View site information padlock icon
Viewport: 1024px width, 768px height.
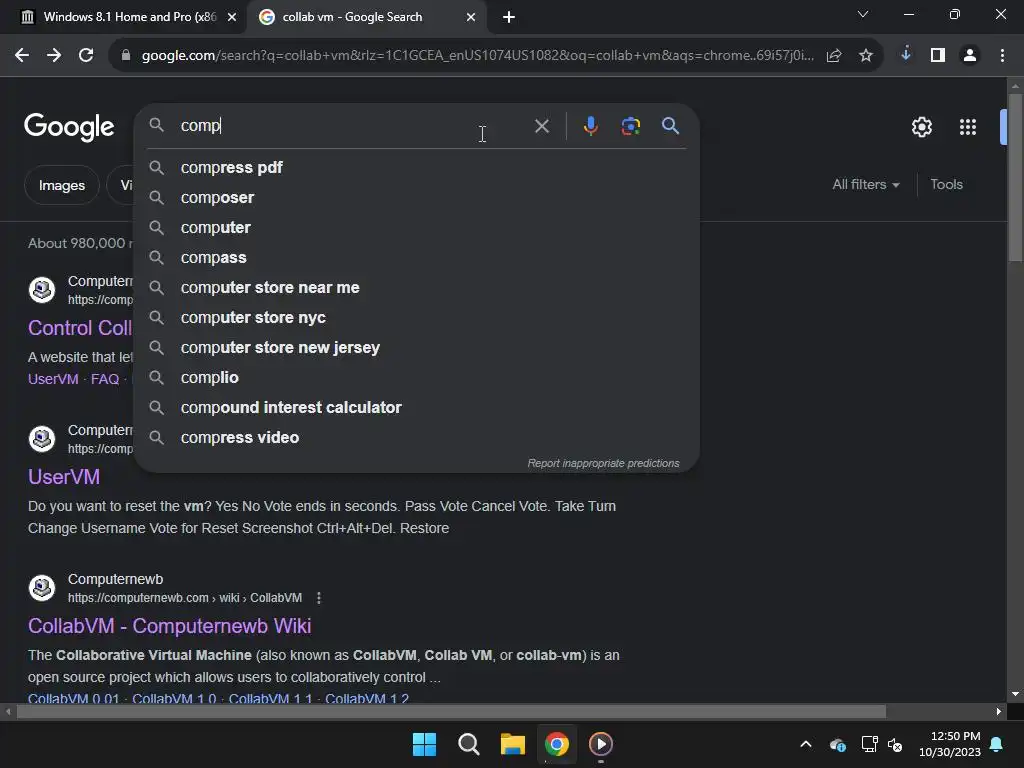pos(126,56)
